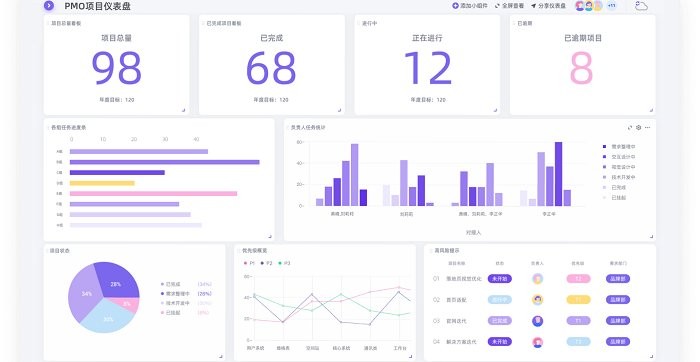Open project 04 解决方案迭代 in the risk table

pos(461,341)
